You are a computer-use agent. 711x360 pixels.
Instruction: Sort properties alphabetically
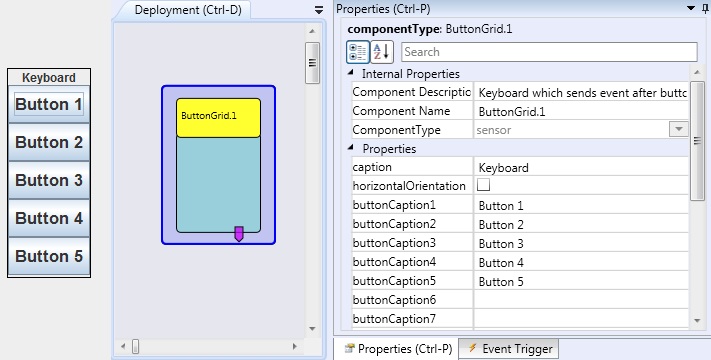pyautogui.click(x=382, y=52)
